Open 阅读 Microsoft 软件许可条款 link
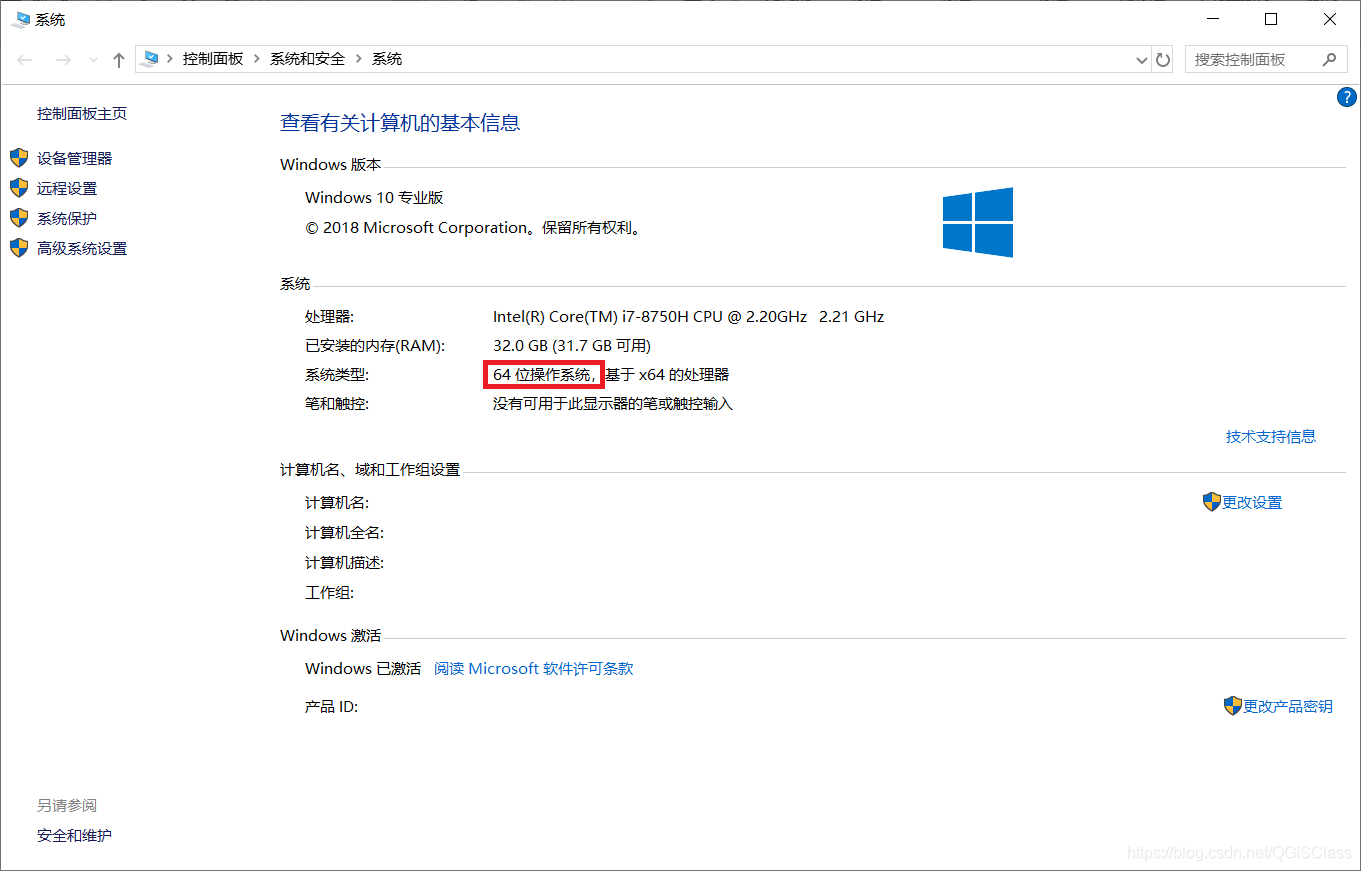 coord(534,668)
